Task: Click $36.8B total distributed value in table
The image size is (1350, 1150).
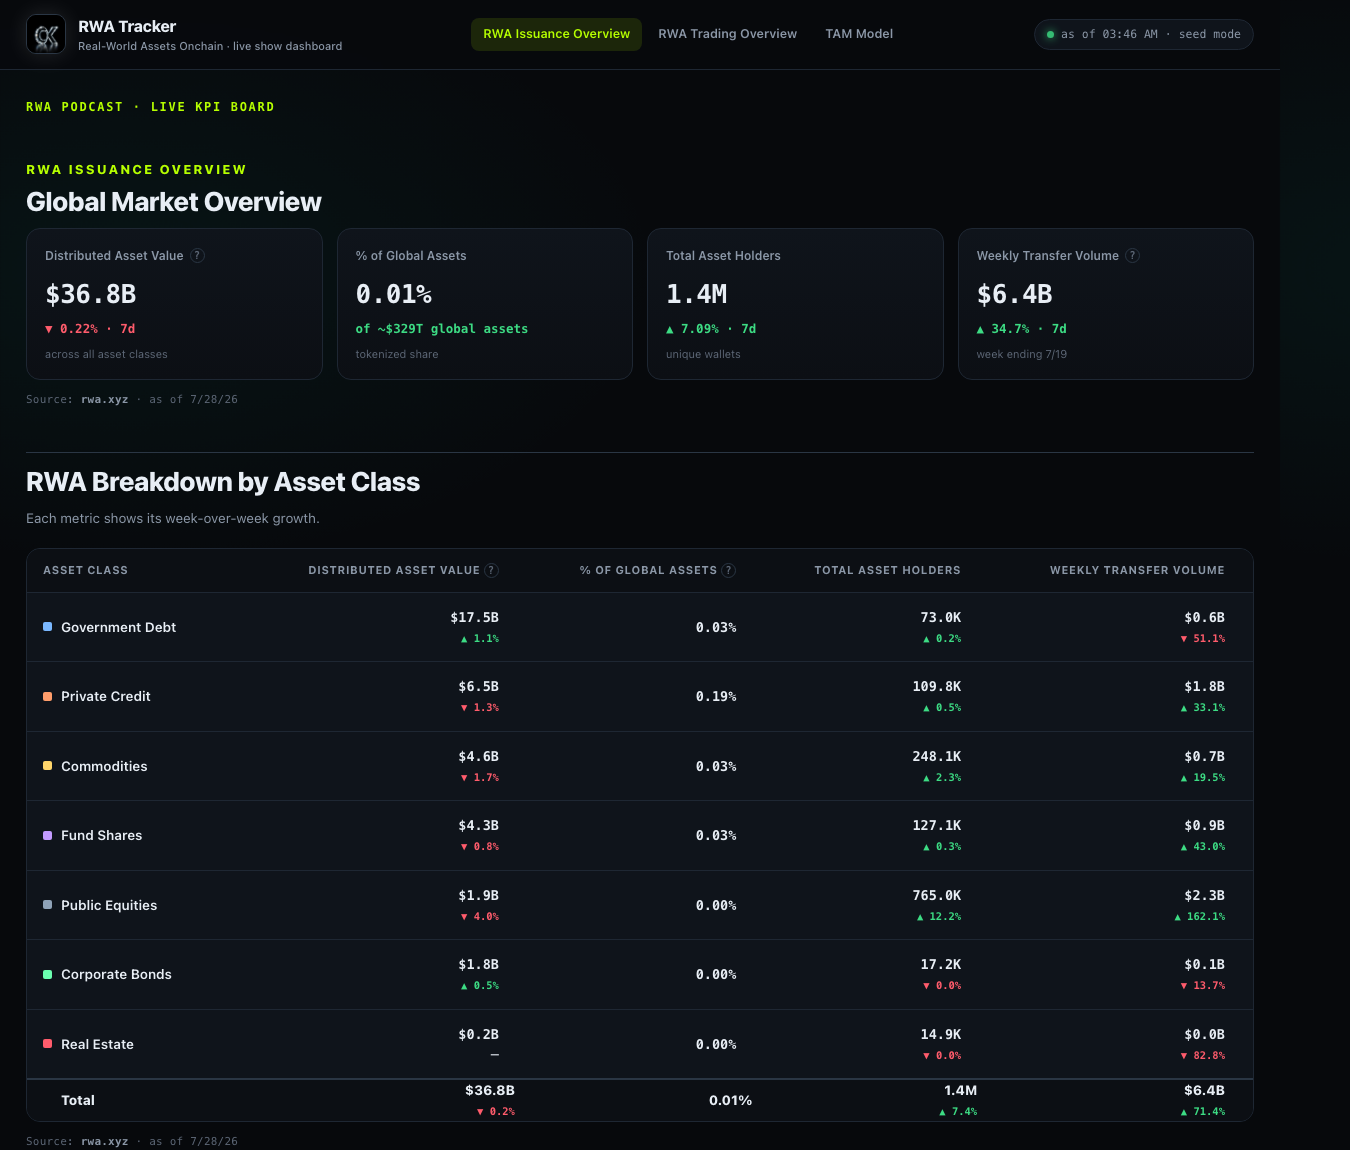Action: pos(490,1091)
